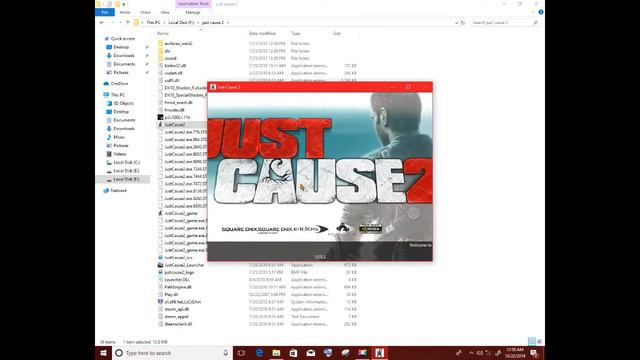
Task: Open pinned Documents under Quick access
Action: click(124, 64)
